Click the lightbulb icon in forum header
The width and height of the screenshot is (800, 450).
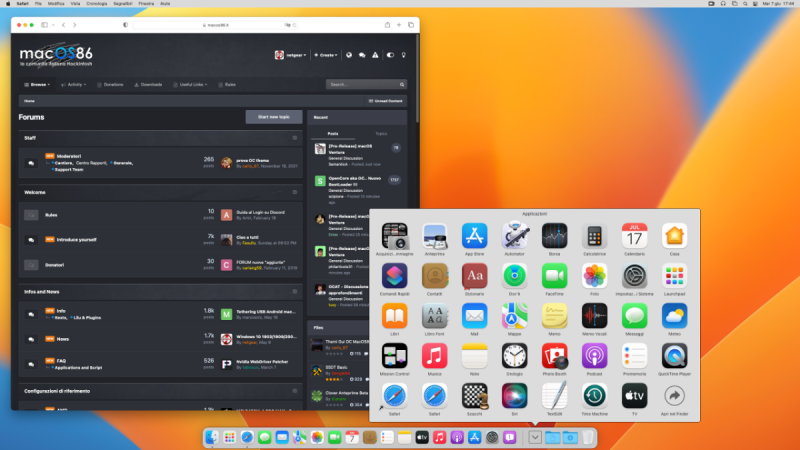pyautogui.click(x=404, y=55)
